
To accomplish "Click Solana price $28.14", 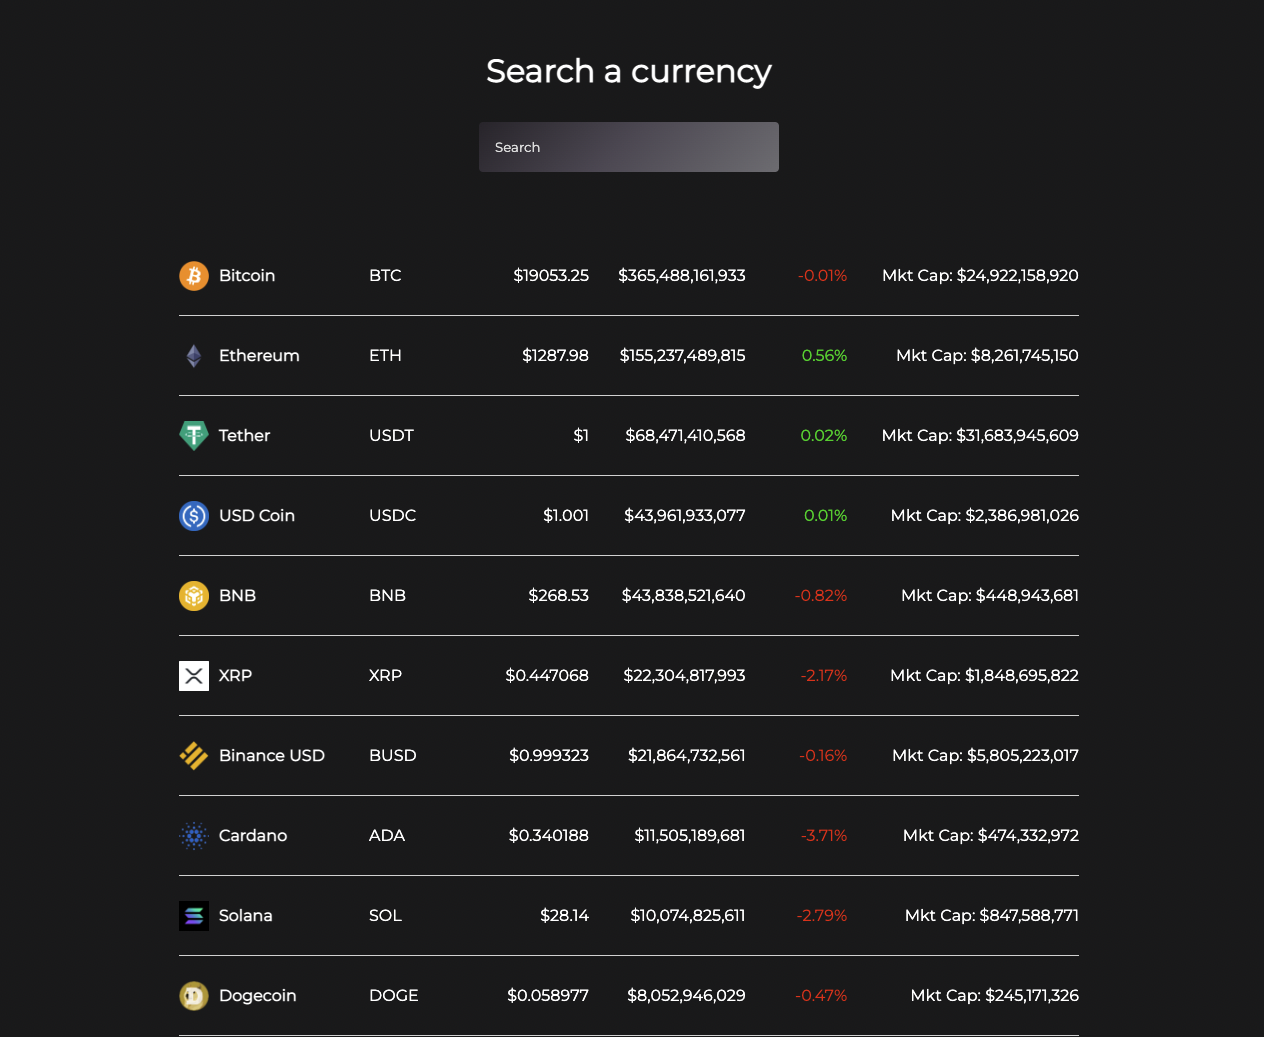I will 565,916.
